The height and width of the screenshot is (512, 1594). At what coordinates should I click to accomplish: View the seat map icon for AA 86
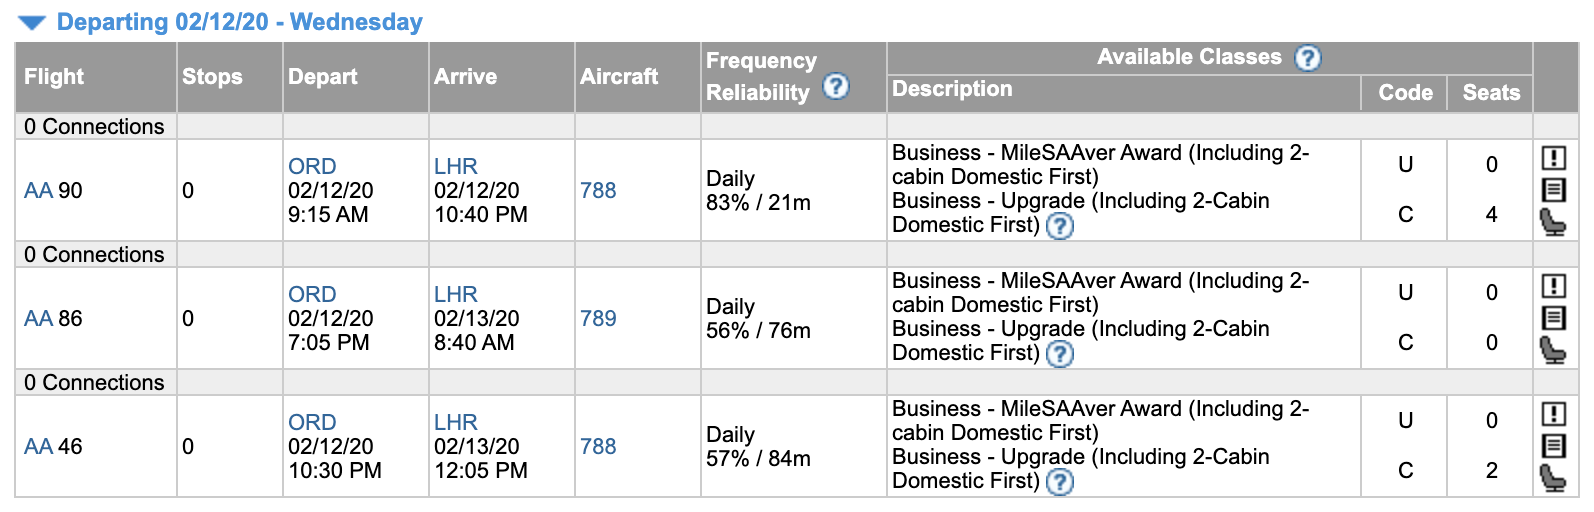click(x=1553, y=350)
